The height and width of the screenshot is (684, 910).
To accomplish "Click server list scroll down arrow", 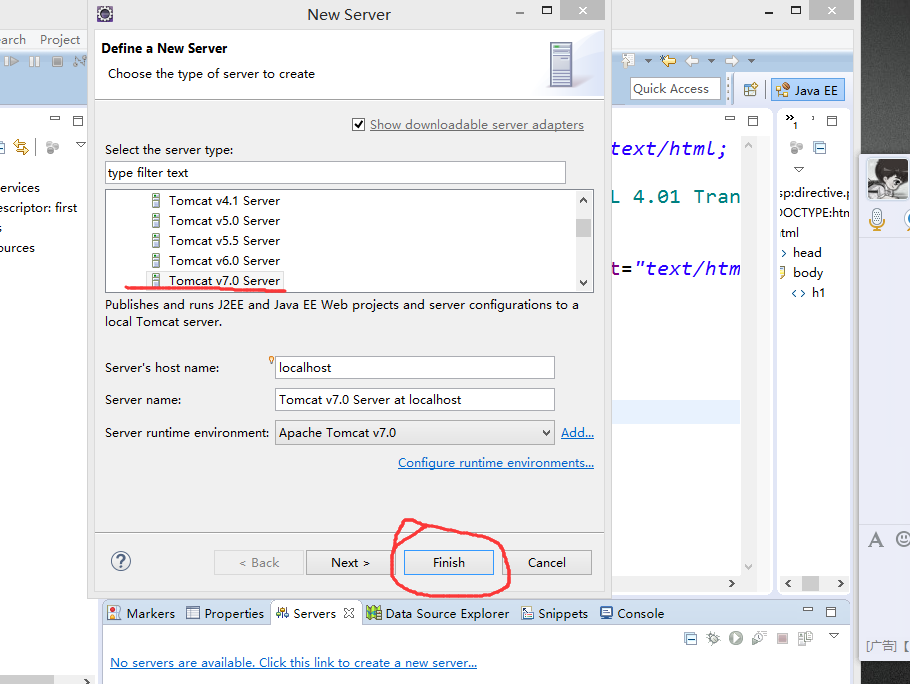I will tap(583, 283).
